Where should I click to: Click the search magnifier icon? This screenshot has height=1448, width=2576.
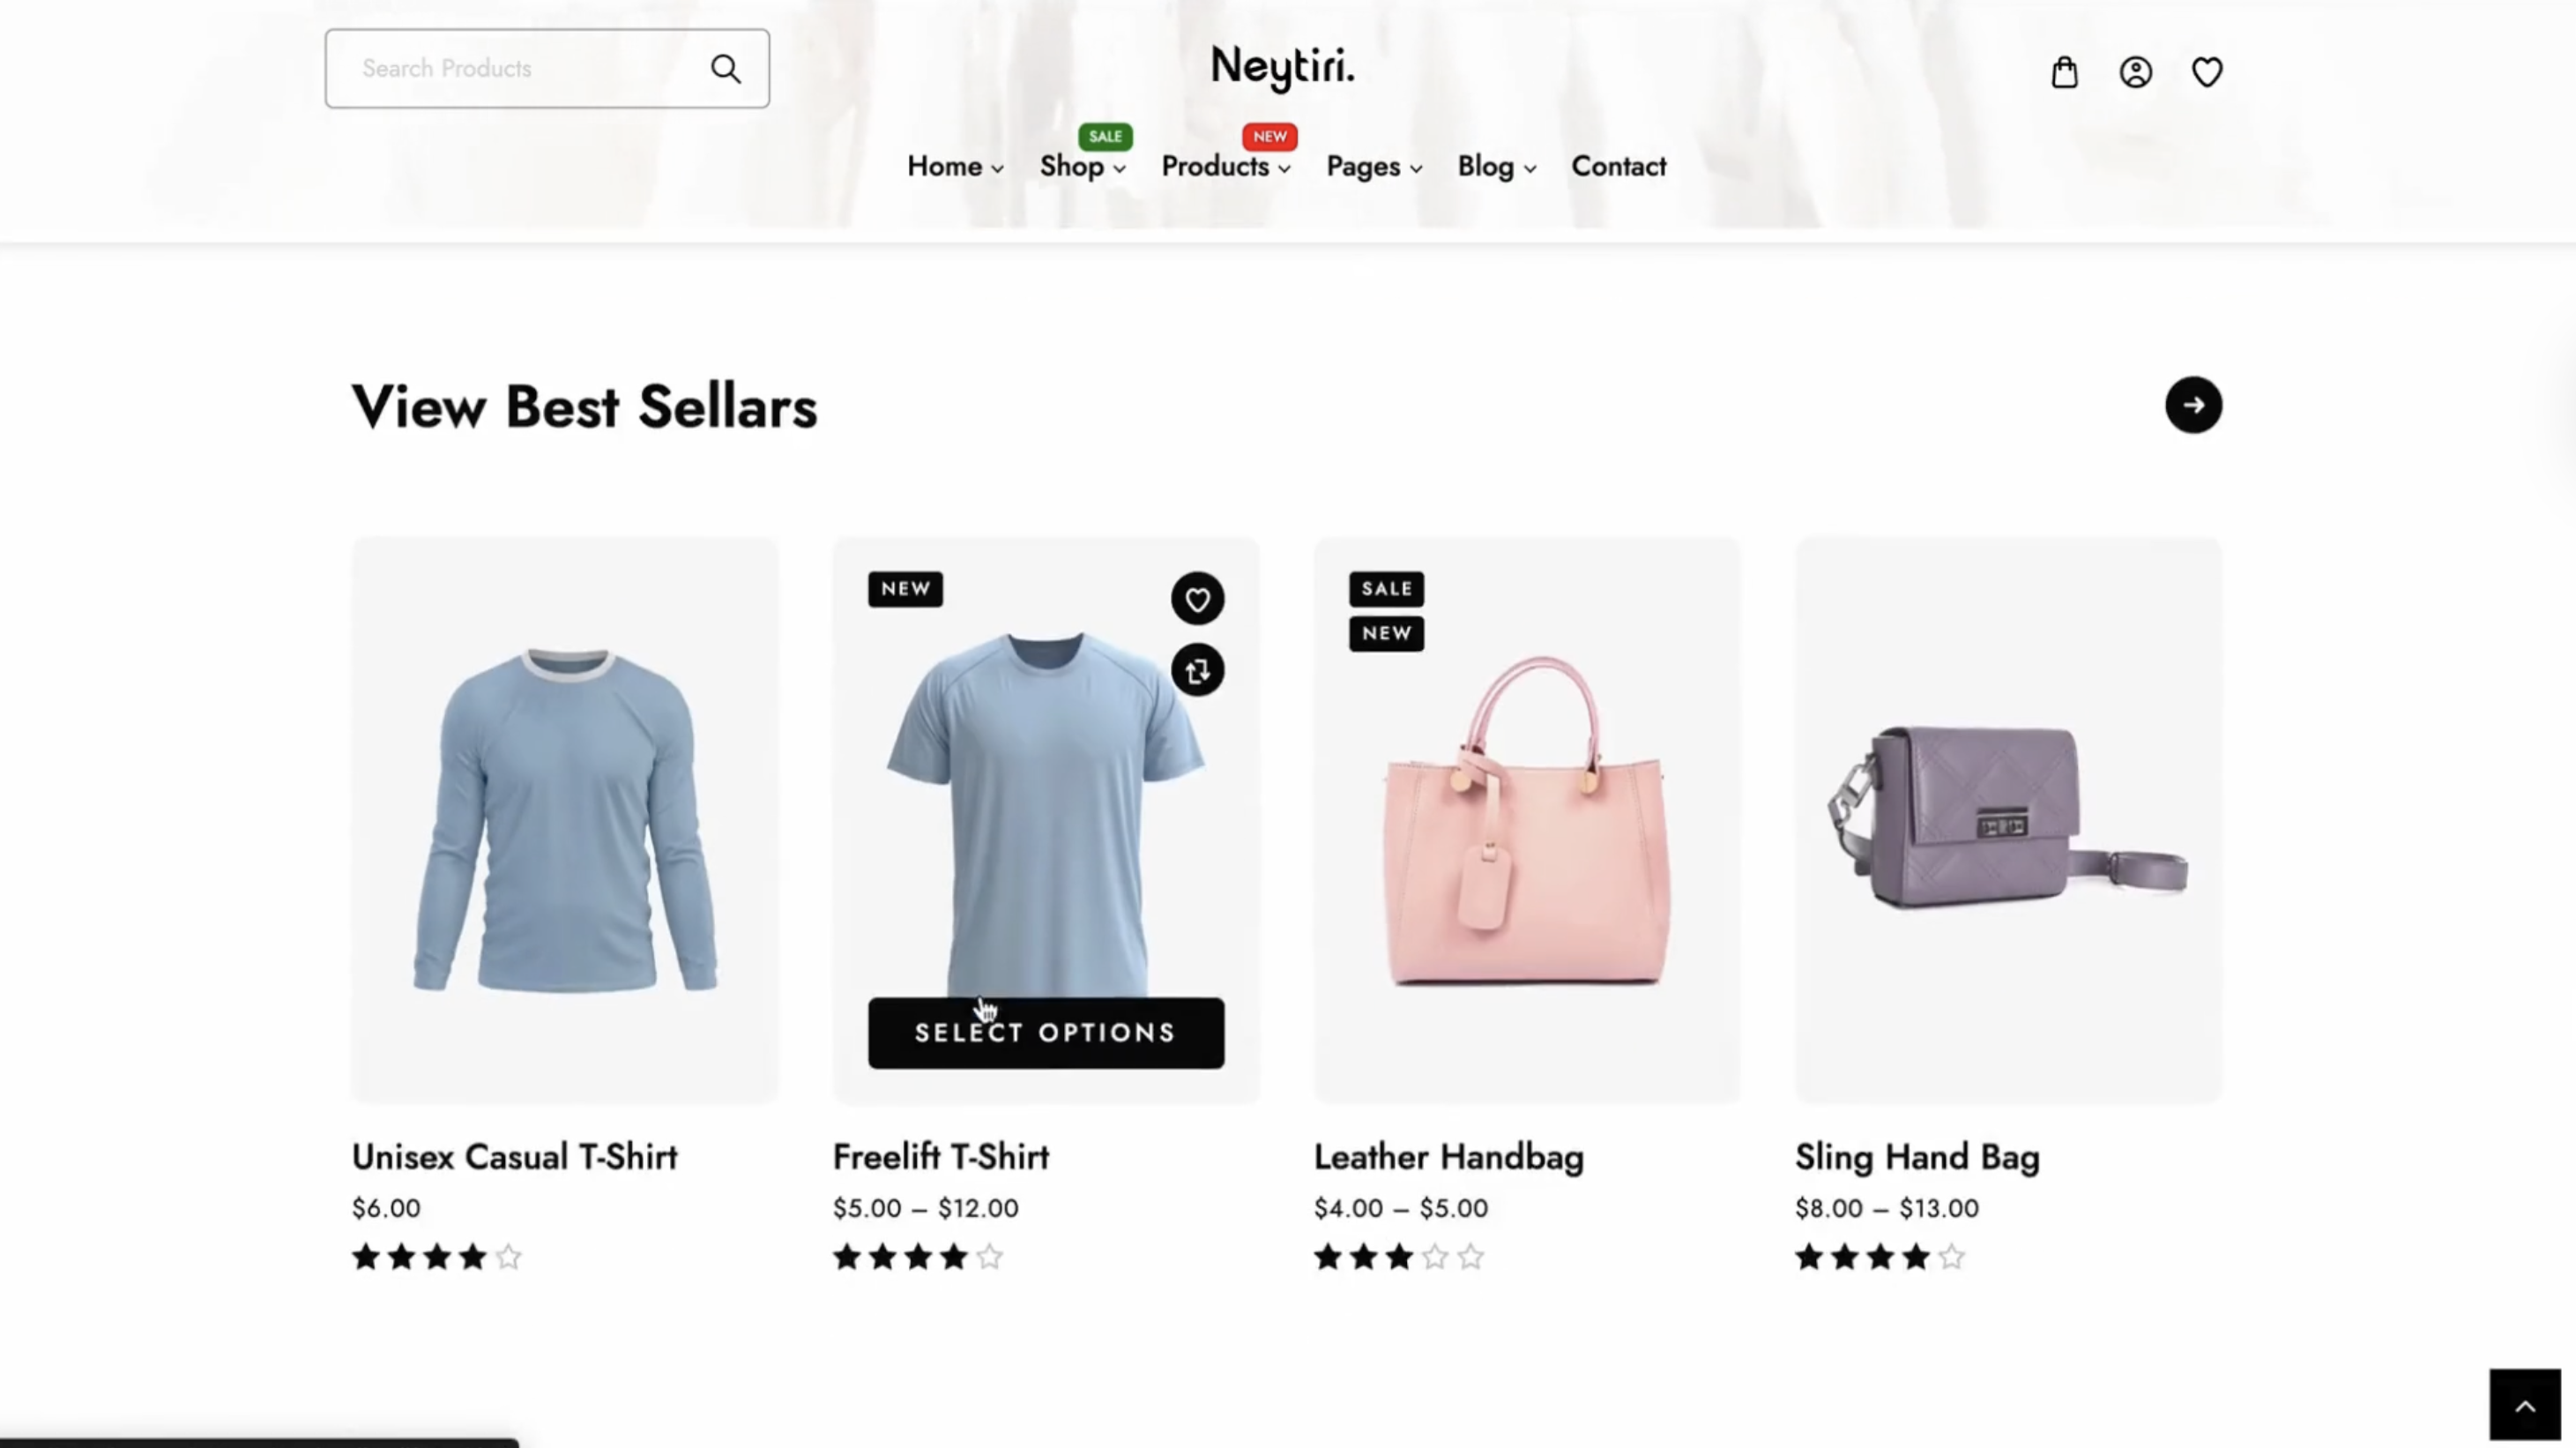[x=726, y=68]
